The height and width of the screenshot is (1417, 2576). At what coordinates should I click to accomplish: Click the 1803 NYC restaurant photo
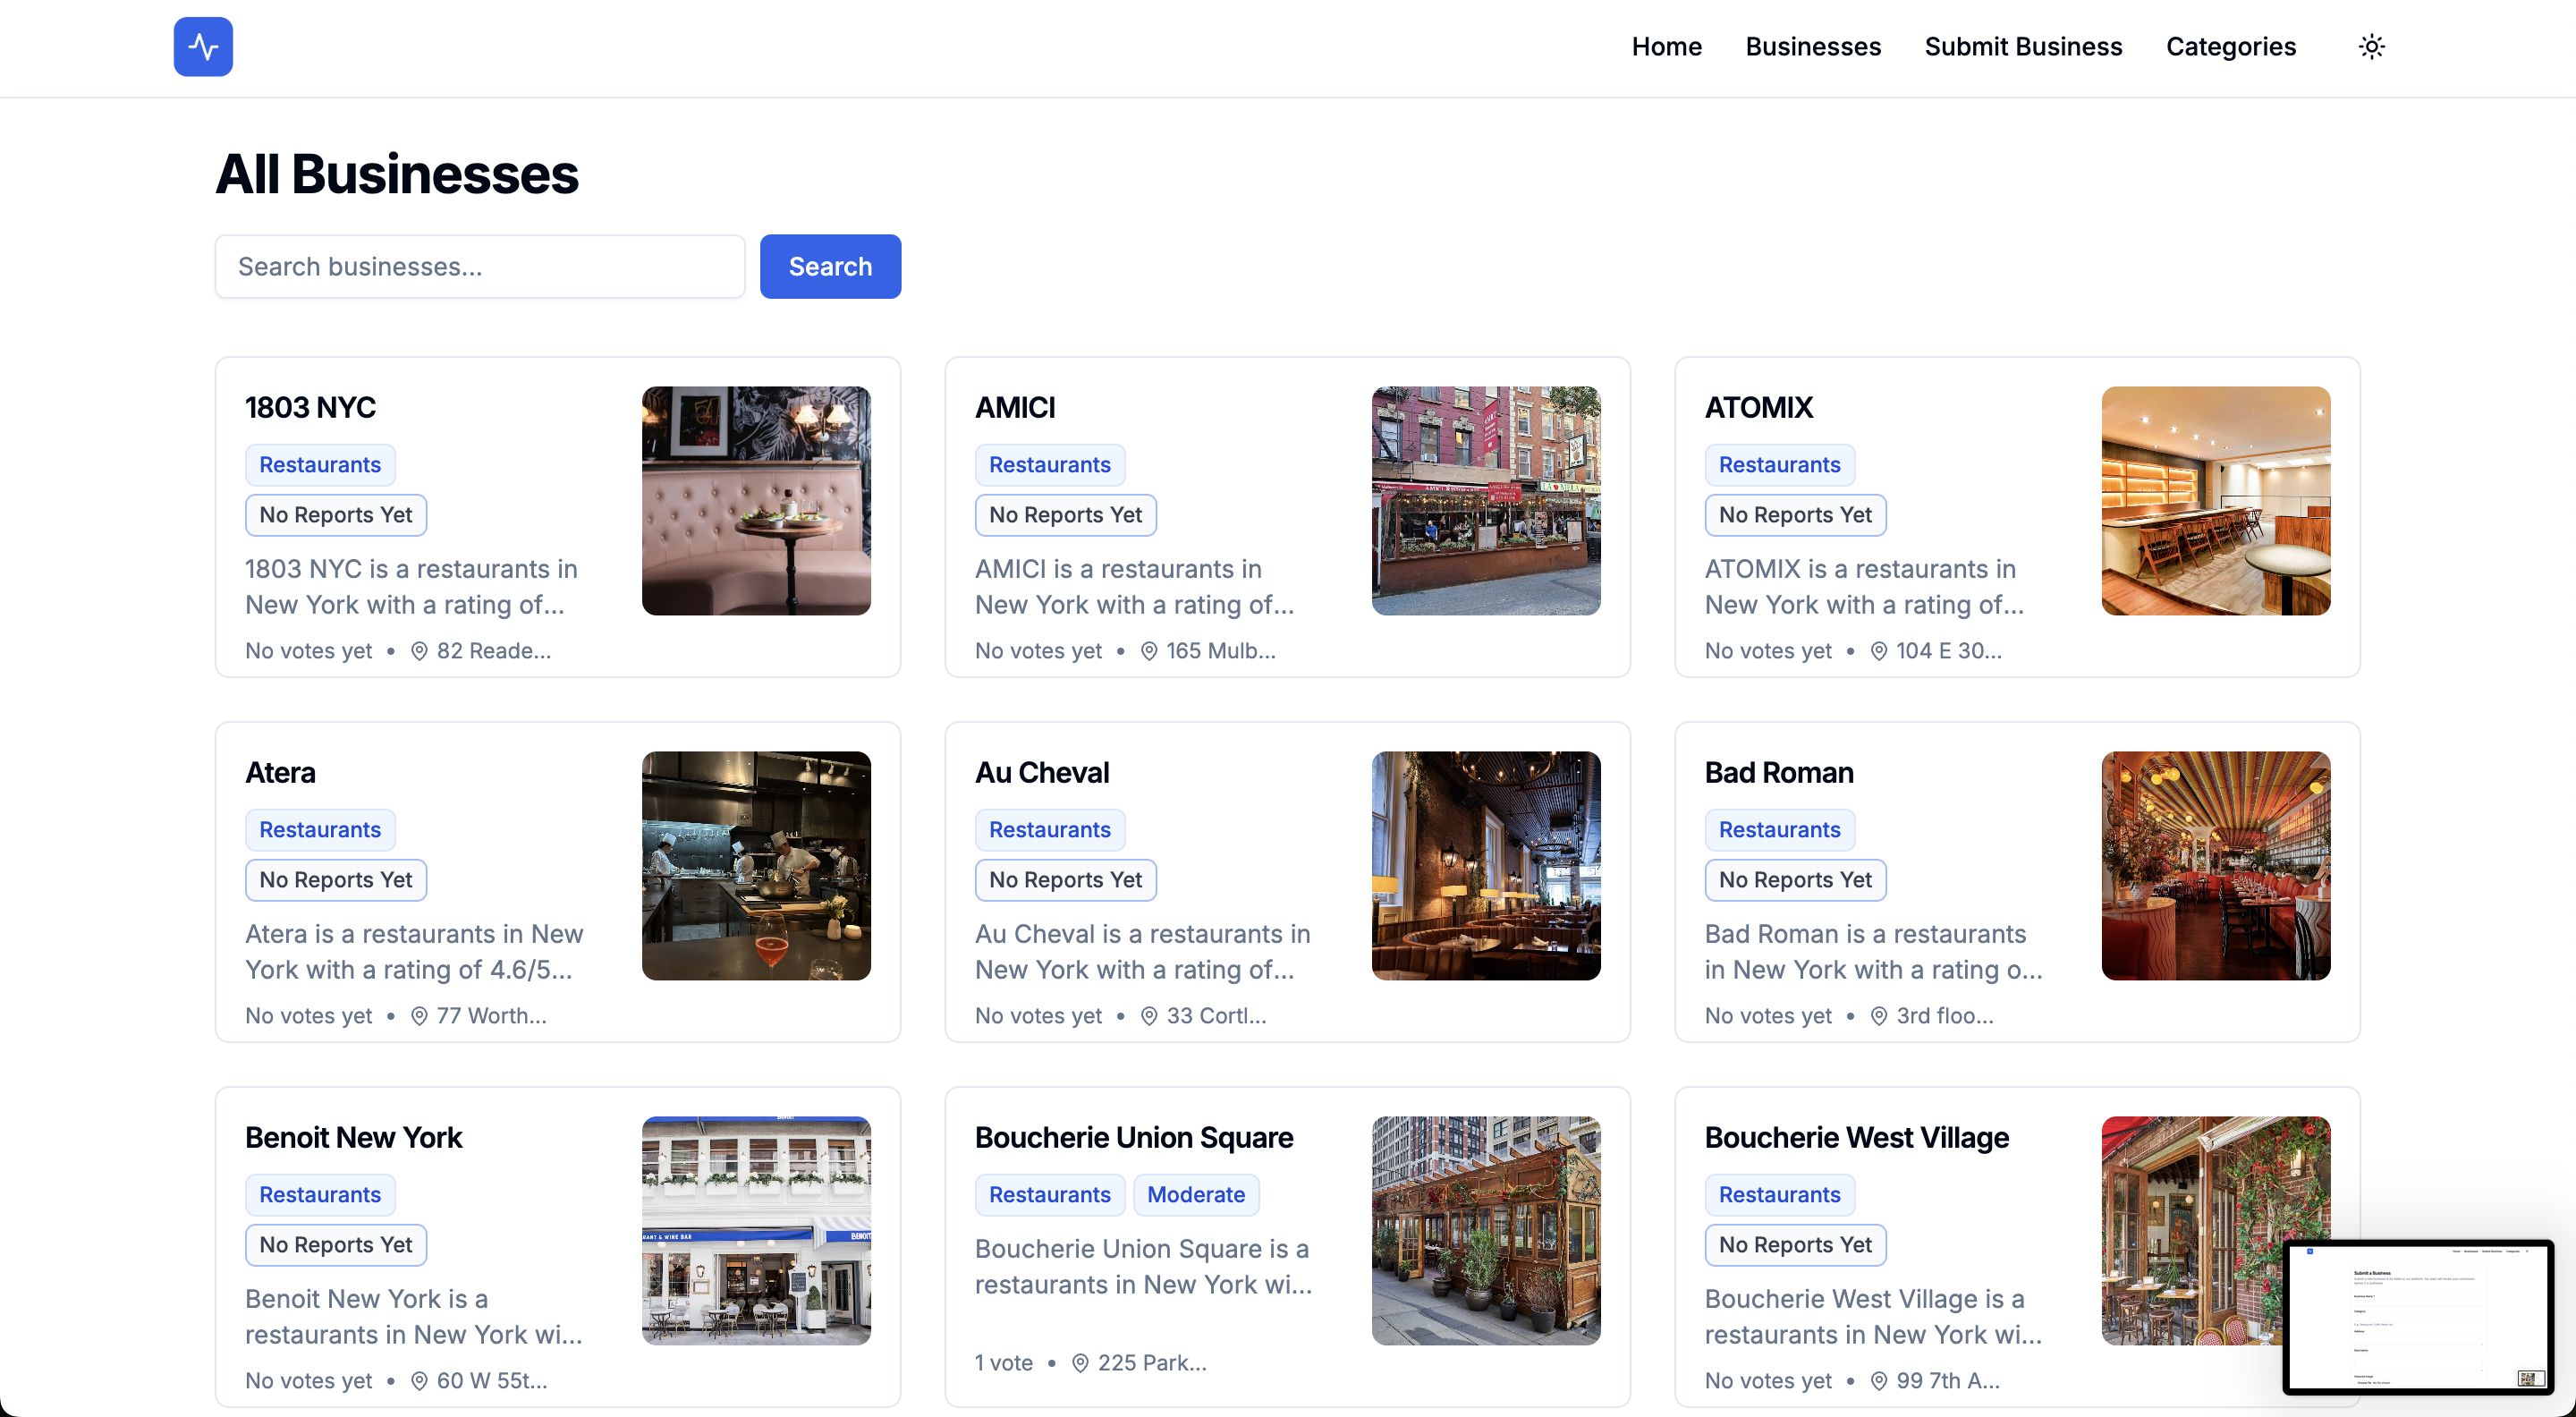click(756, 501)
